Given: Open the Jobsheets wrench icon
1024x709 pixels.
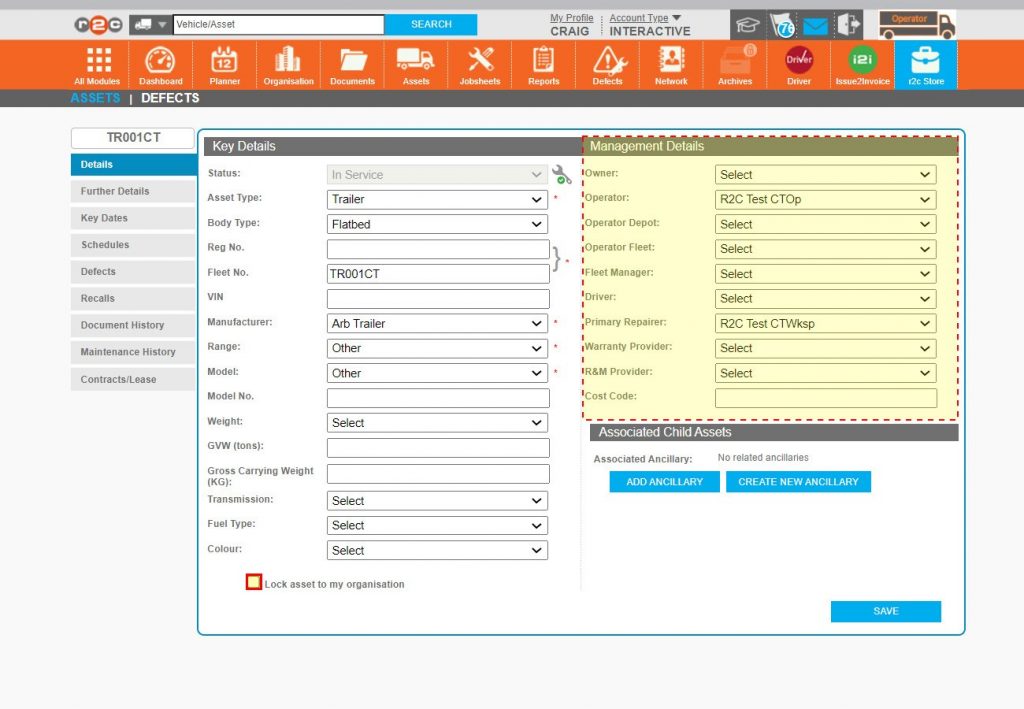Looking at the screenshot, I should (x=479, y=63).
